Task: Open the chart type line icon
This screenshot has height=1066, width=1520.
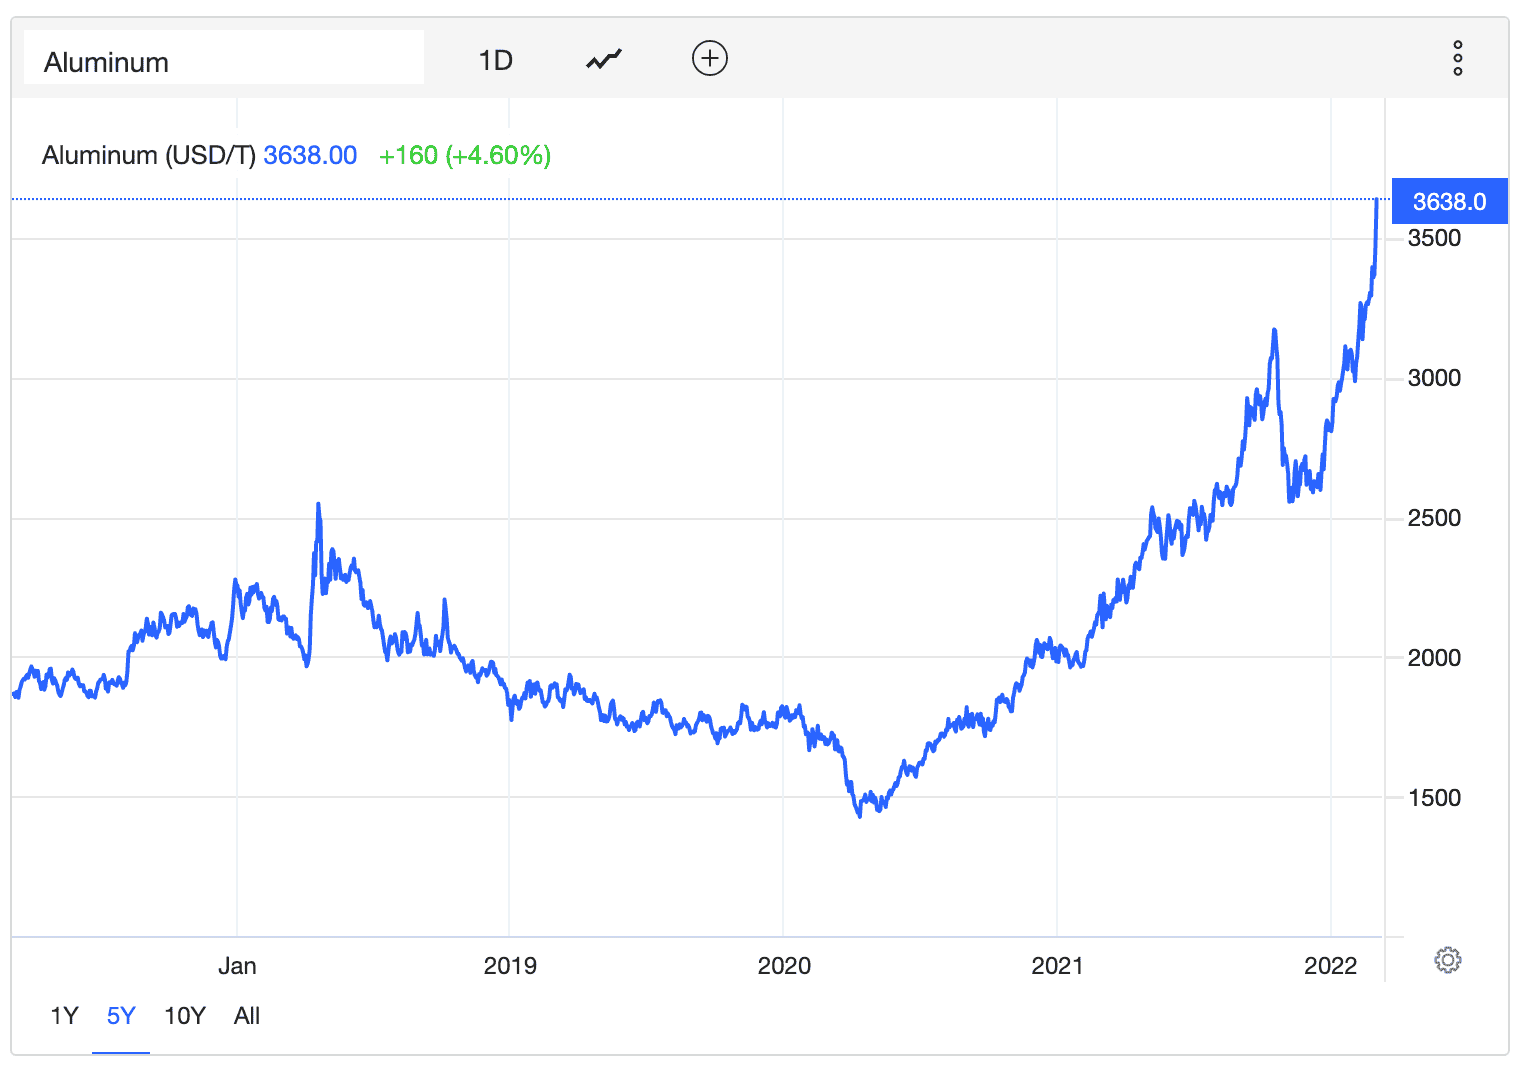Action: [604, 60]
